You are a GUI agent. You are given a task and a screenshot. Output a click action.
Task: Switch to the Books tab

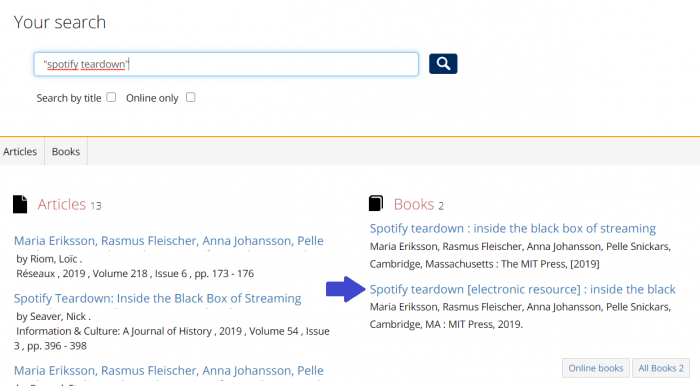66,152
